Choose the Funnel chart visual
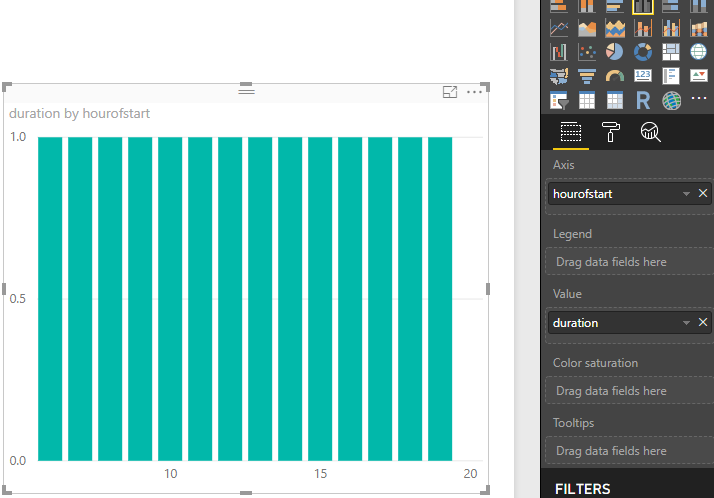714x498 pixels. point(586,76)
